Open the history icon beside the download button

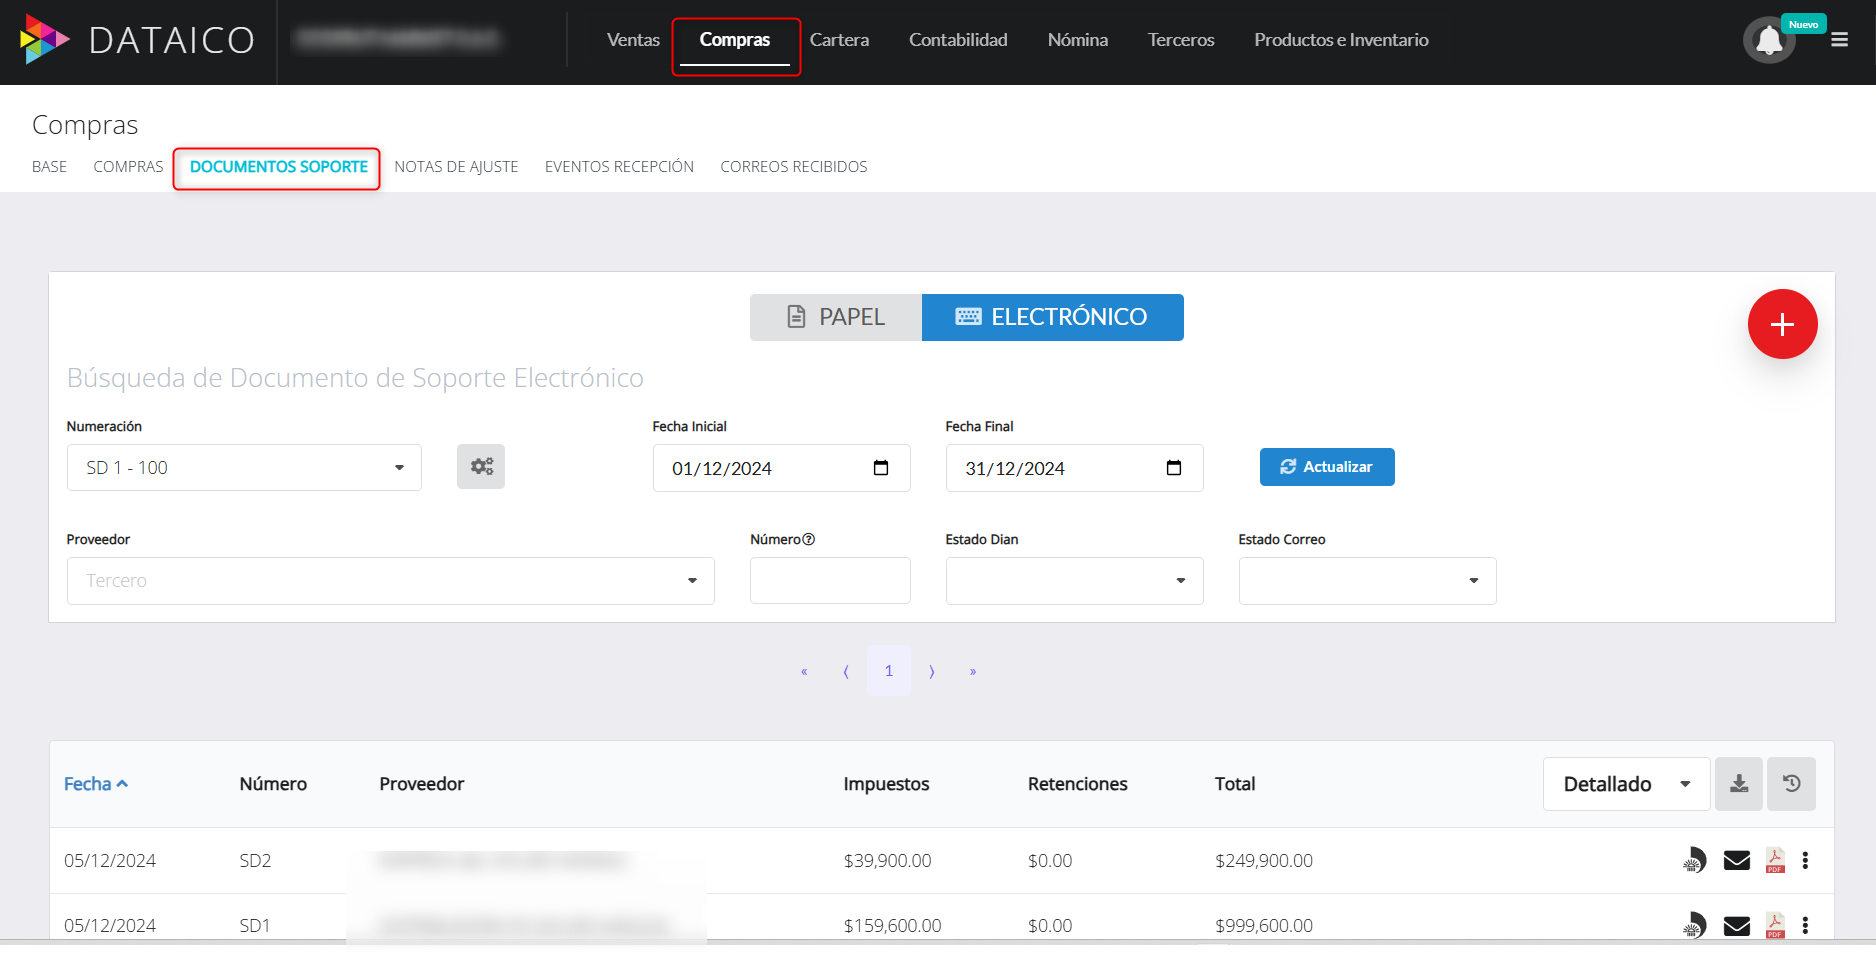(x=1791, y=784)
